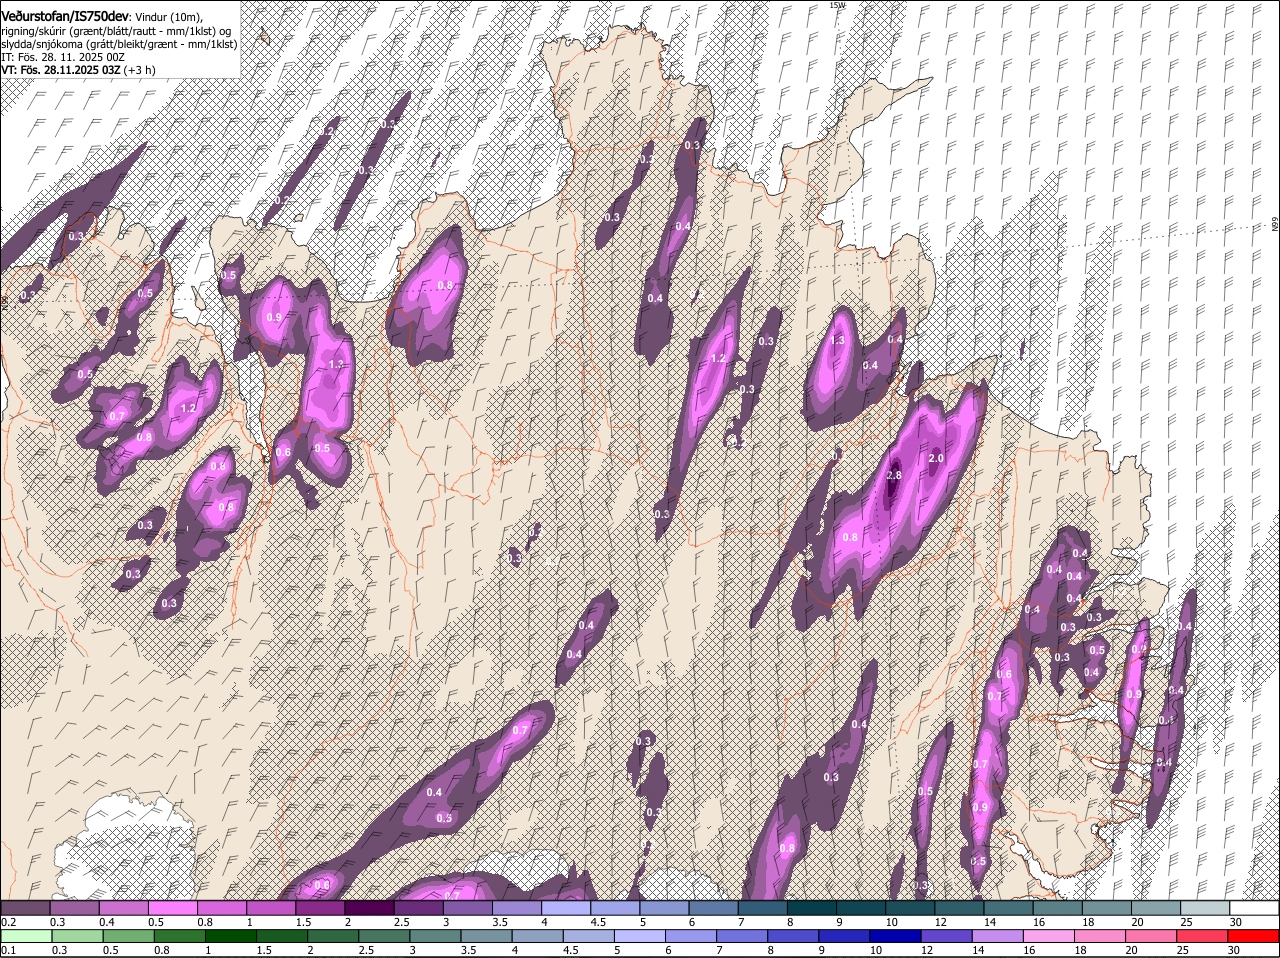Select the 'IT: Fös. 28. 11. 2025 00Z' line
This screenshot has height=958, width=1280.
(63, 58)
